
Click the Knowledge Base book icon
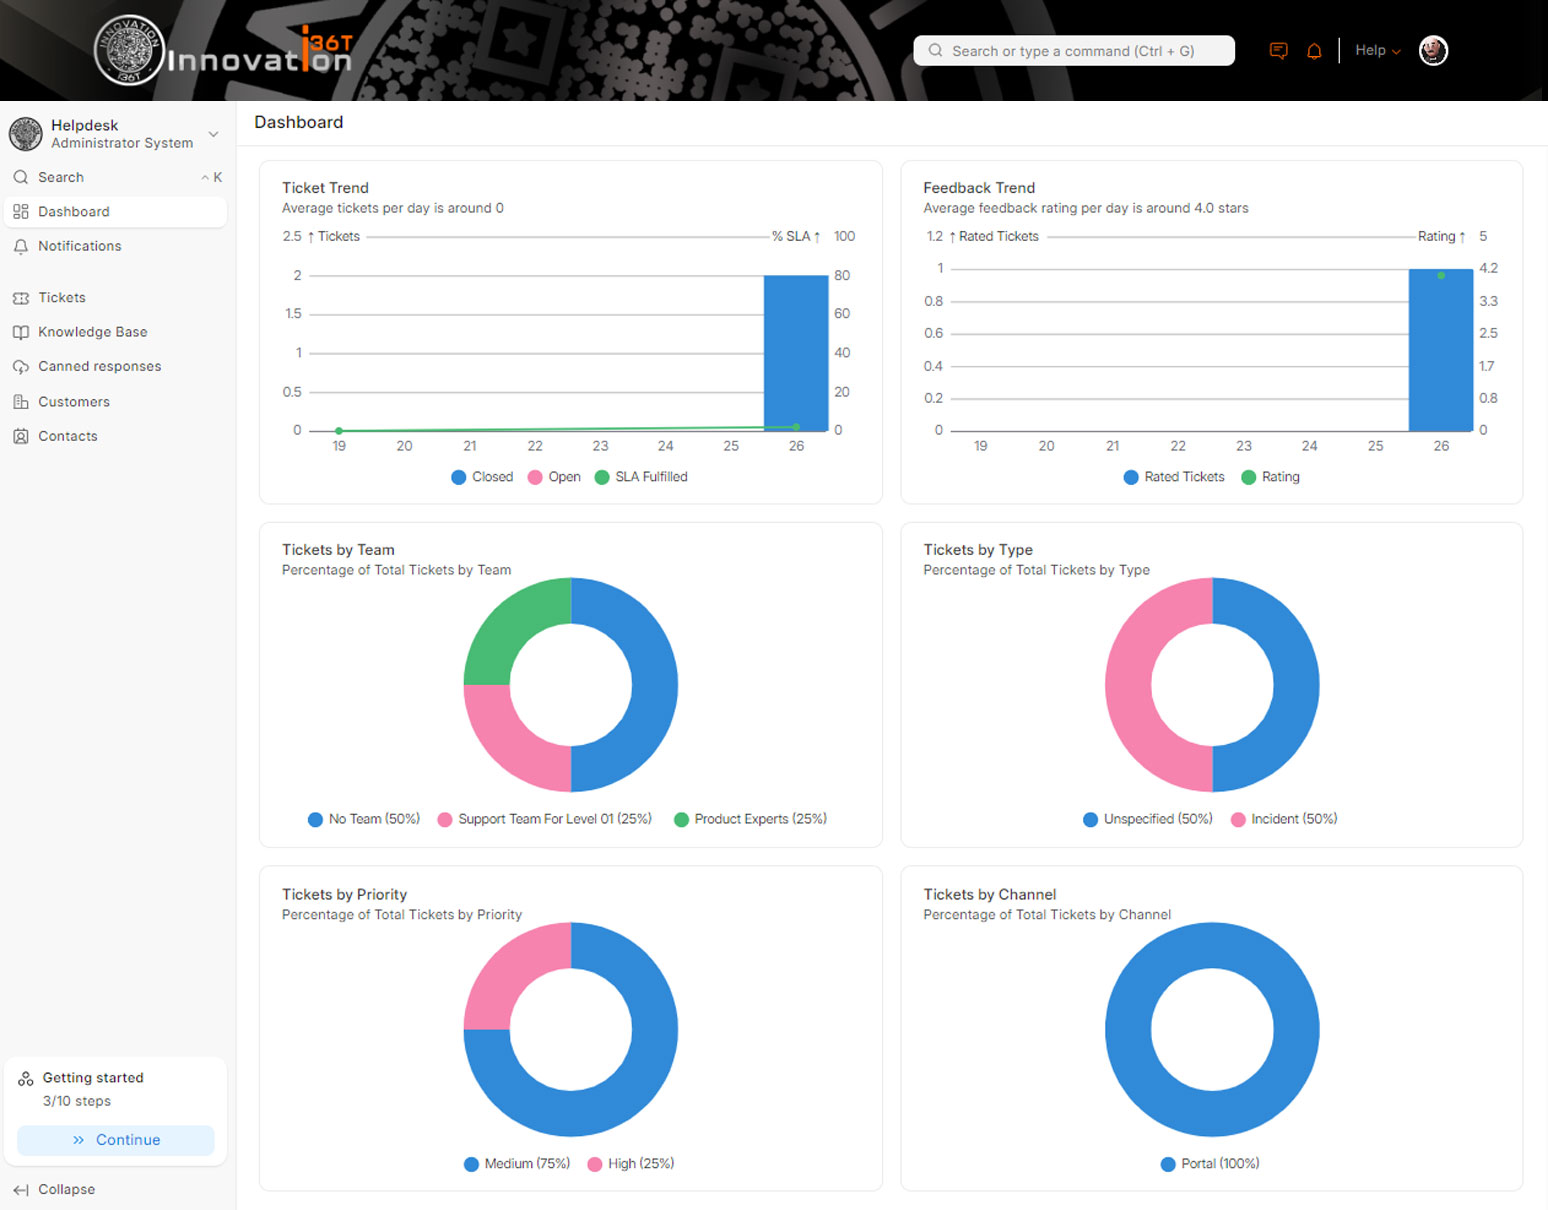(21, 332)
